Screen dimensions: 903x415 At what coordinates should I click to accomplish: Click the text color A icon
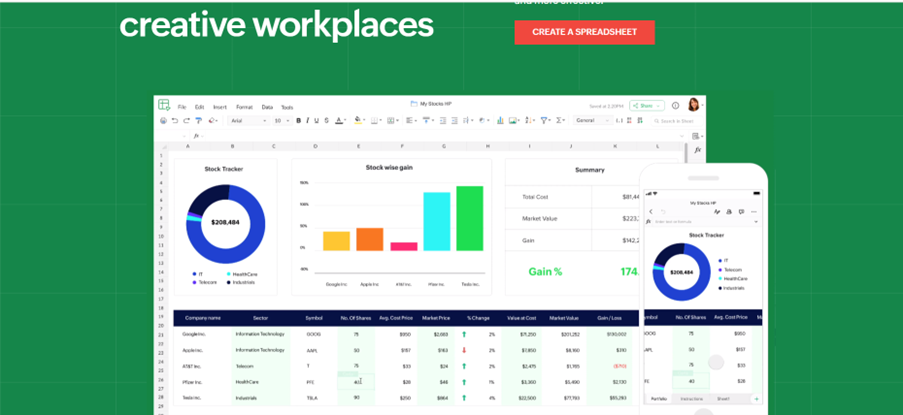pyautogui.click(x=339, y=120)
